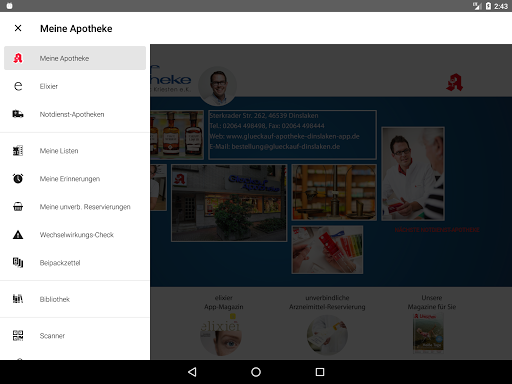Tap Android recent apps button

point(320,372)
